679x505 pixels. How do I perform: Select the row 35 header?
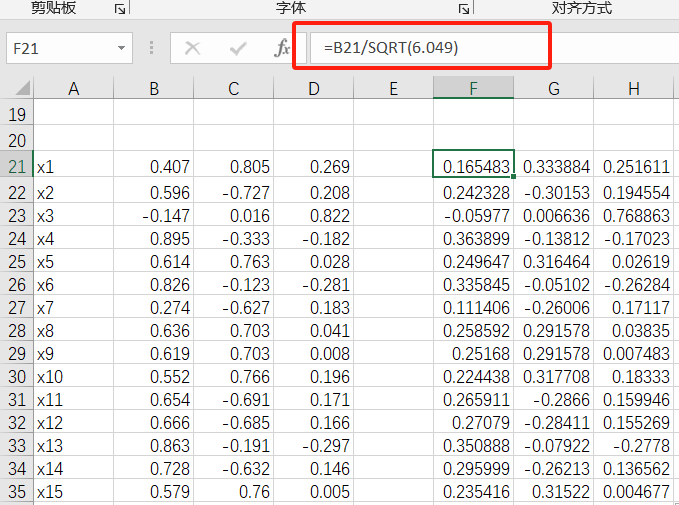point(17,492)
